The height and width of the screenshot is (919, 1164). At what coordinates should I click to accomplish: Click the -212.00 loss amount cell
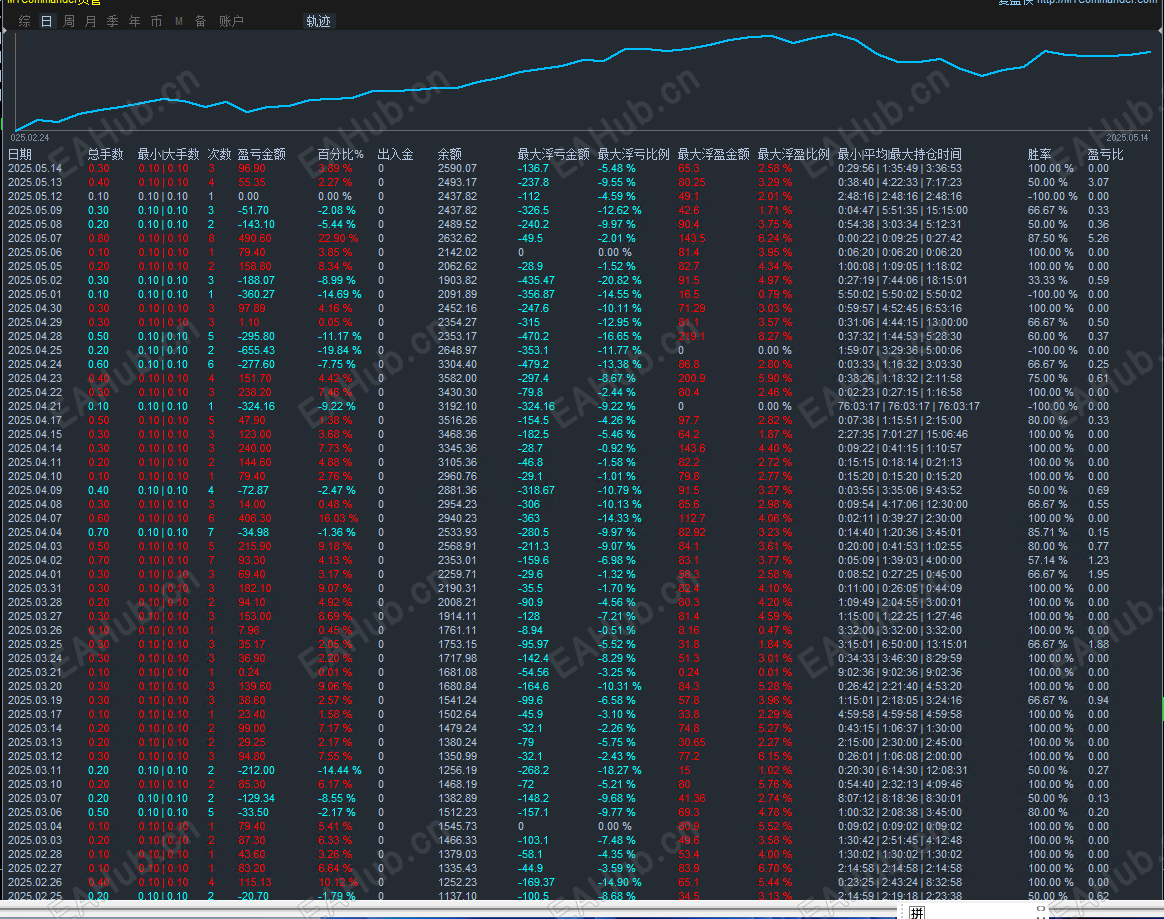pyautogui.click(x=256, y=771)
